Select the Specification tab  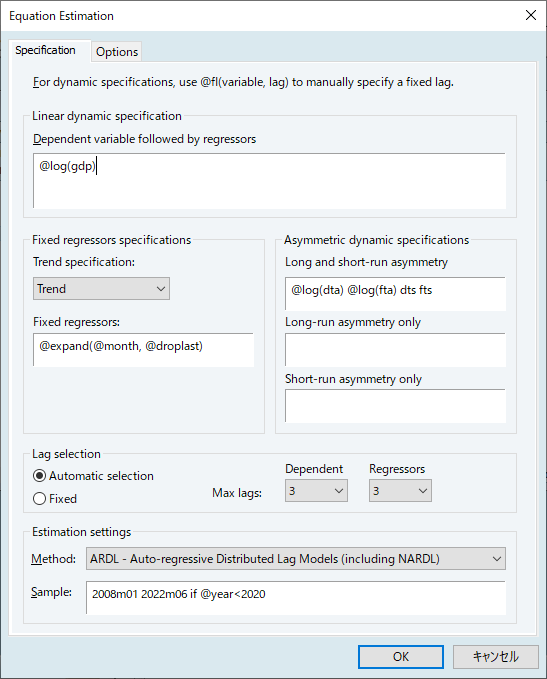[x=45, y=50]
